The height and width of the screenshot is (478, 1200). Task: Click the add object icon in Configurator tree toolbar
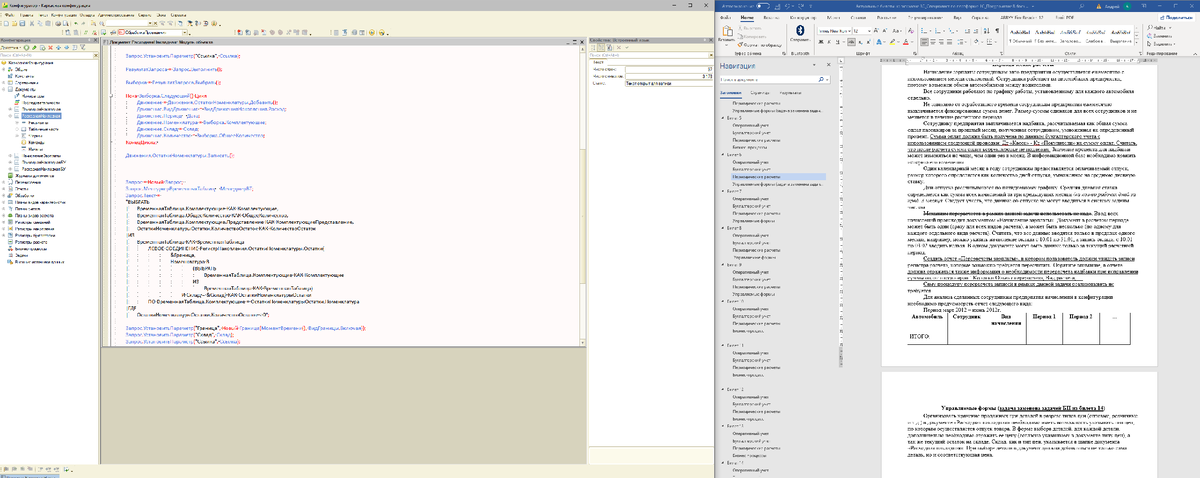coord(26,48)
